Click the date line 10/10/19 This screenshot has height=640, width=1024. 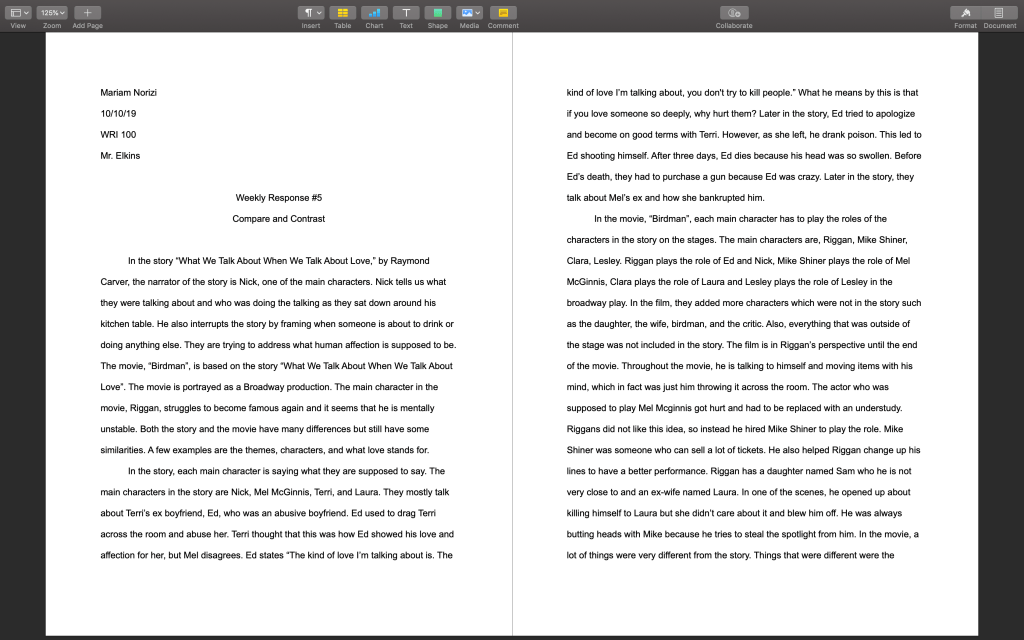coord(118,114)
